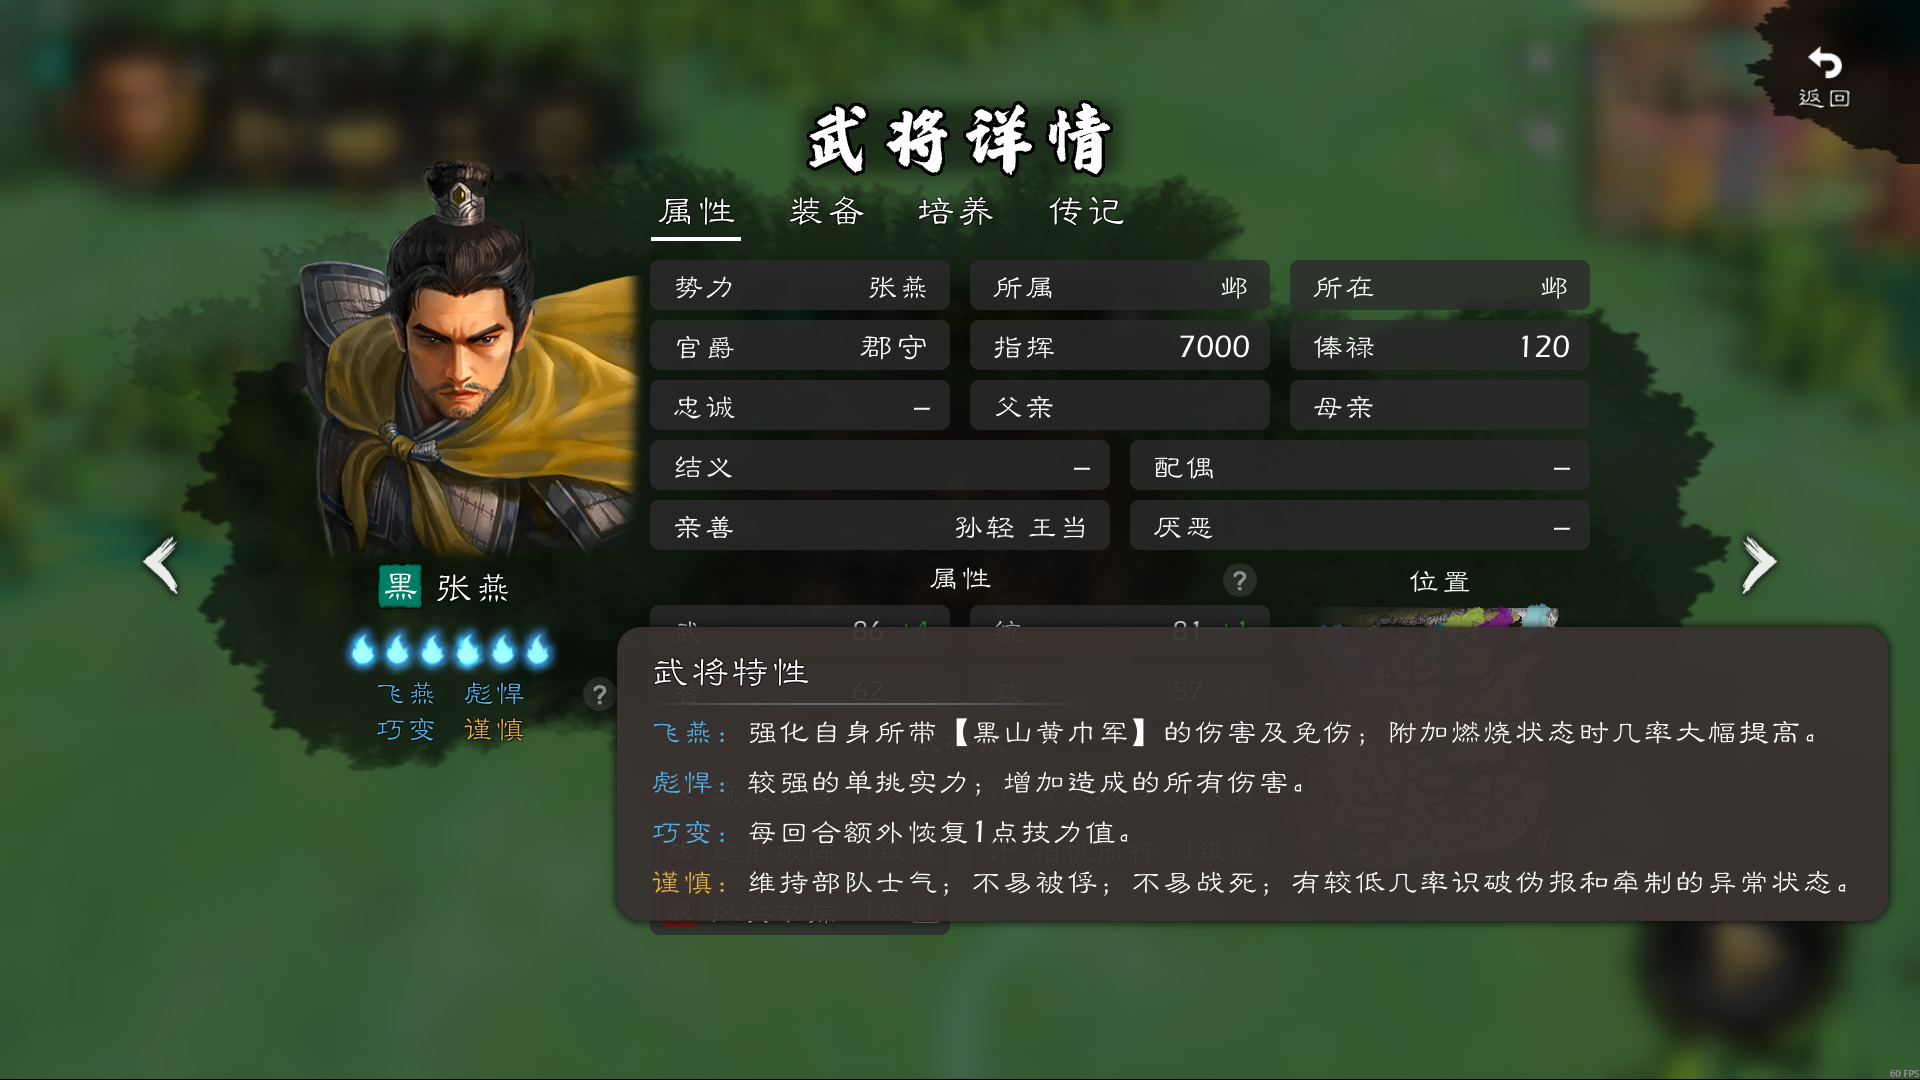Viewport: 1920px width, 1080px height.
Task: Click the blue flame star rating icons
Action: tap(451, 650)
